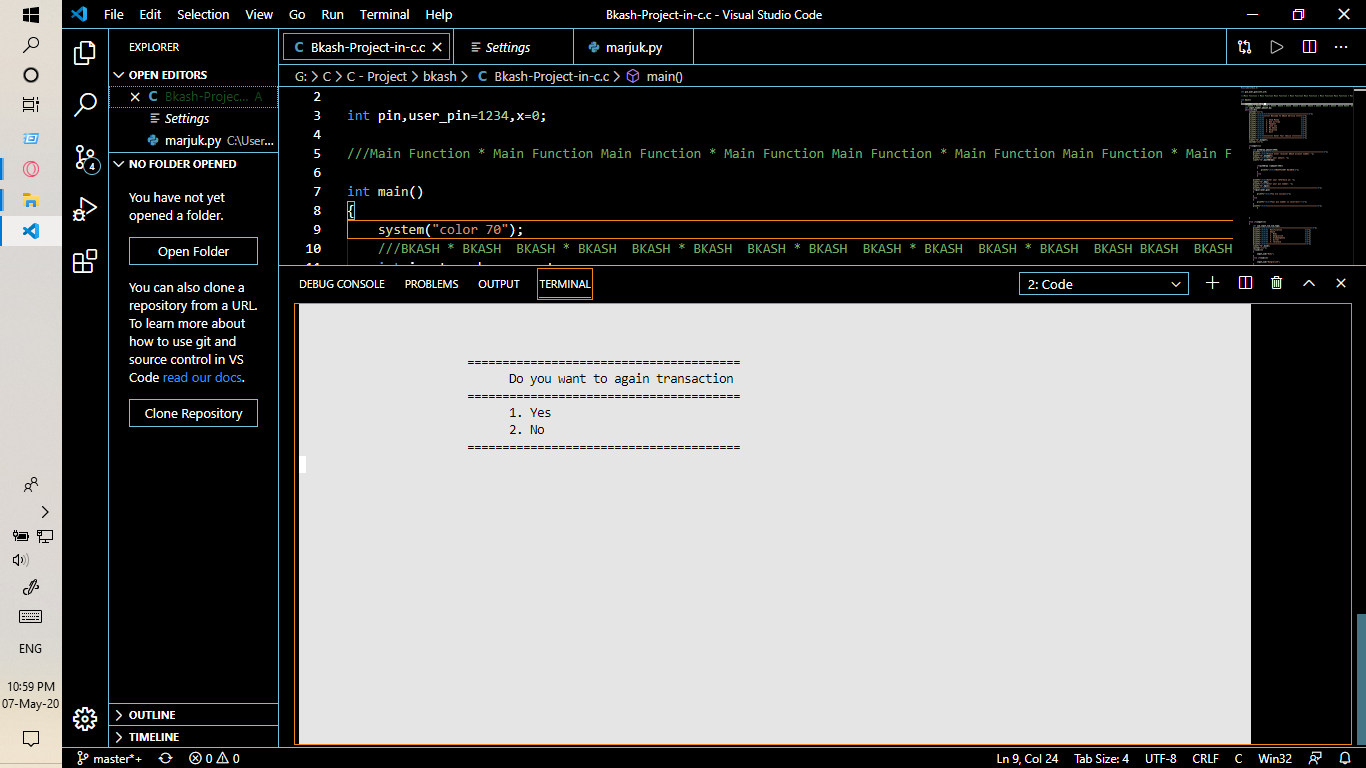1366x768 pixels.
Task: Open the Search view in activity bar
Action: pos(85,104)
